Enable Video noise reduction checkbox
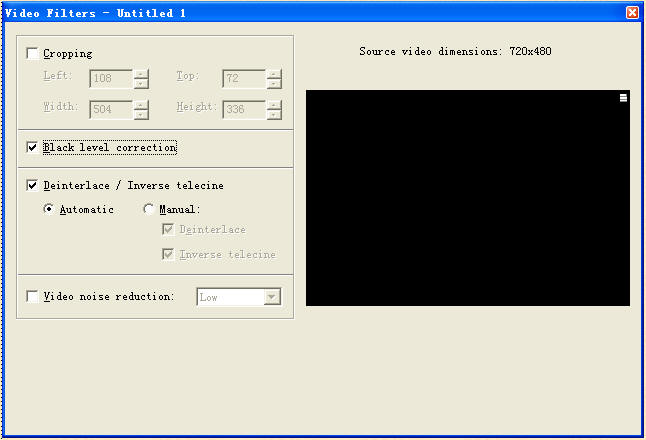 [x=32, y=296]
